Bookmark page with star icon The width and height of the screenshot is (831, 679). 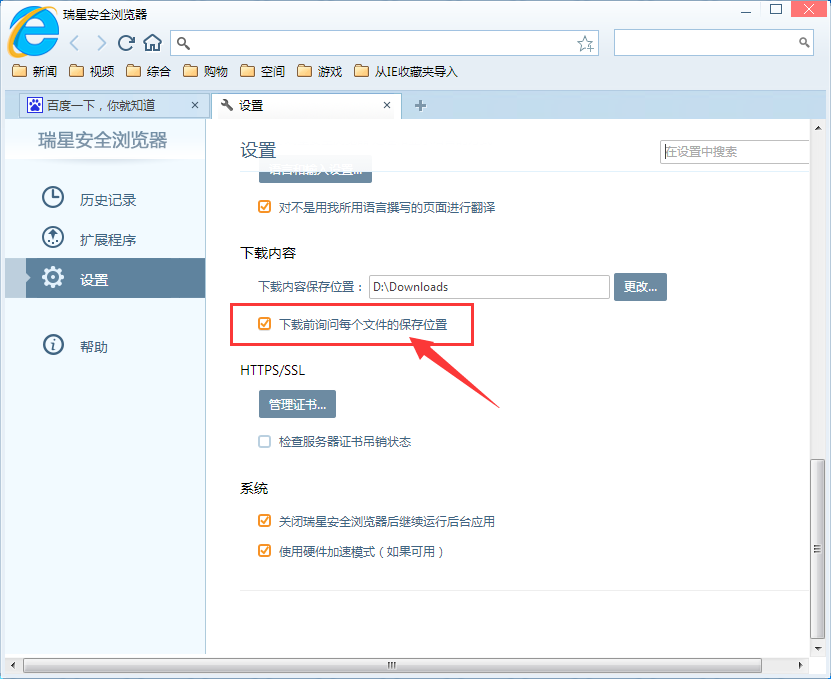tap(585, 43)
